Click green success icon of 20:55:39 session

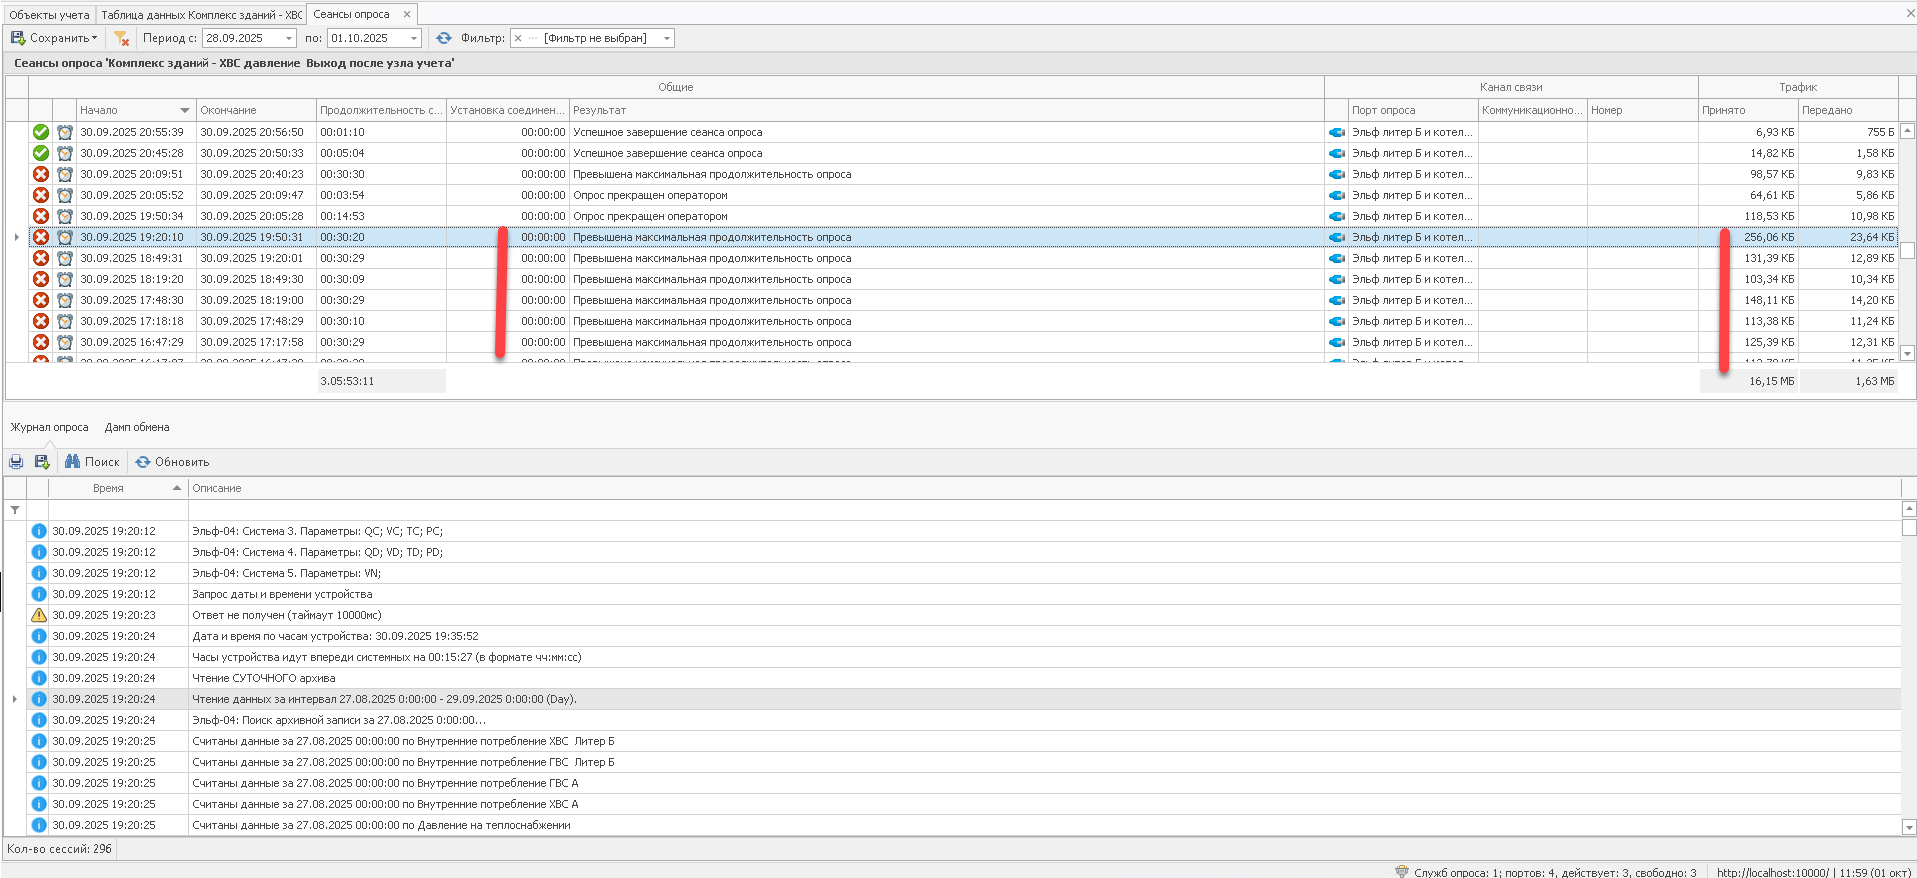click(41, 132)
